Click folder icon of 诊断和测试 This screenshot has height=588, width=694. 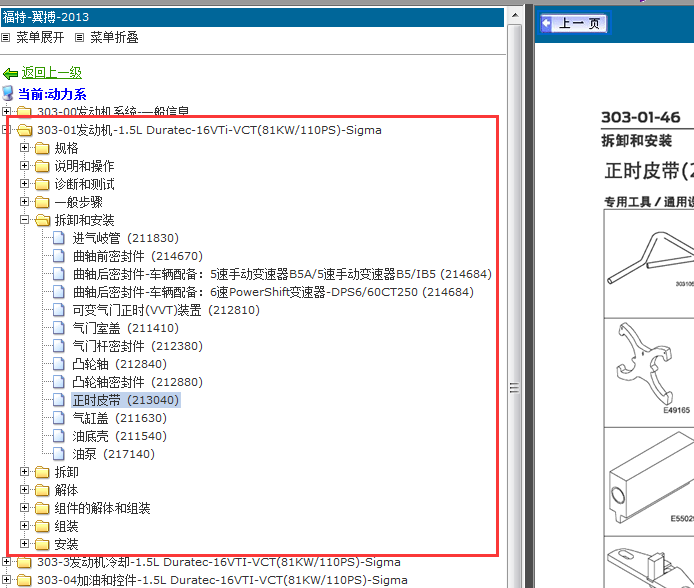coord(42,184)
